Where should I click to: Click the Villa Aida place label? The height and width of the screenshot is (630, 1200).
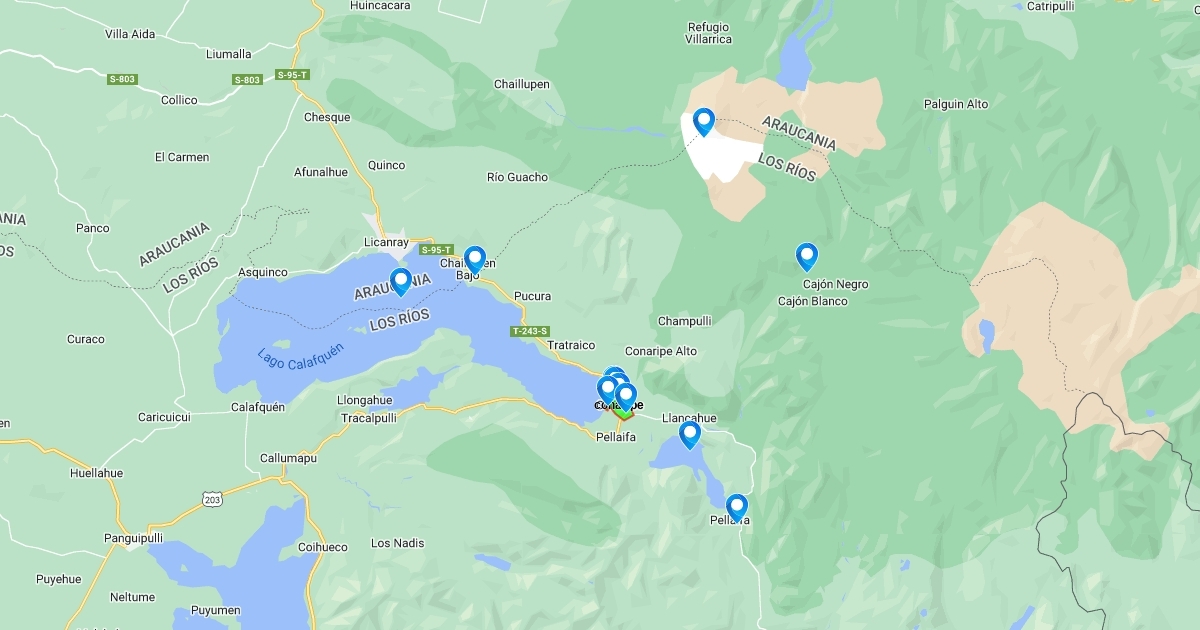click(130, 34)
